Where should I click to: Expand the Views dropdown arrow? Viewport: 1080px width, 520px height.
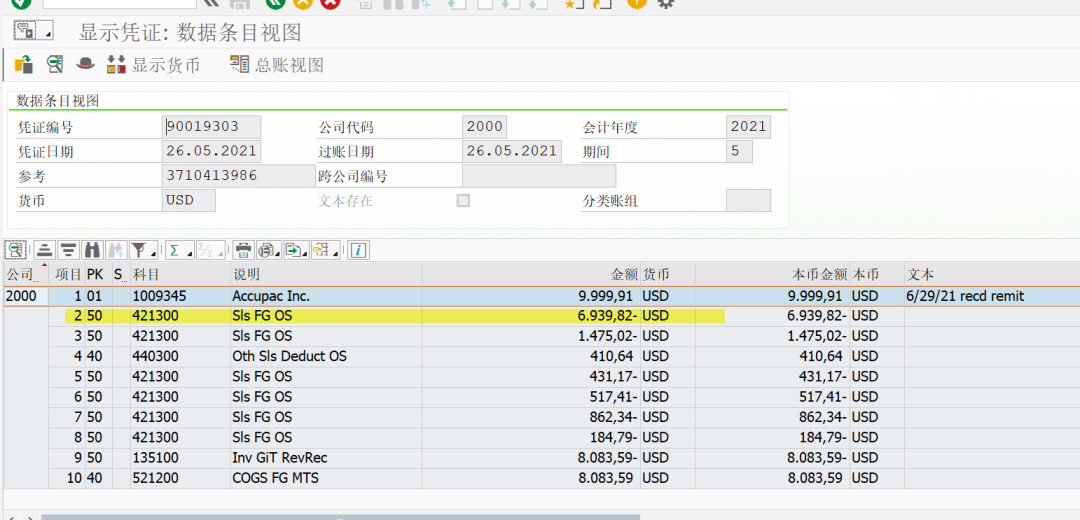[x=278, y=253]
